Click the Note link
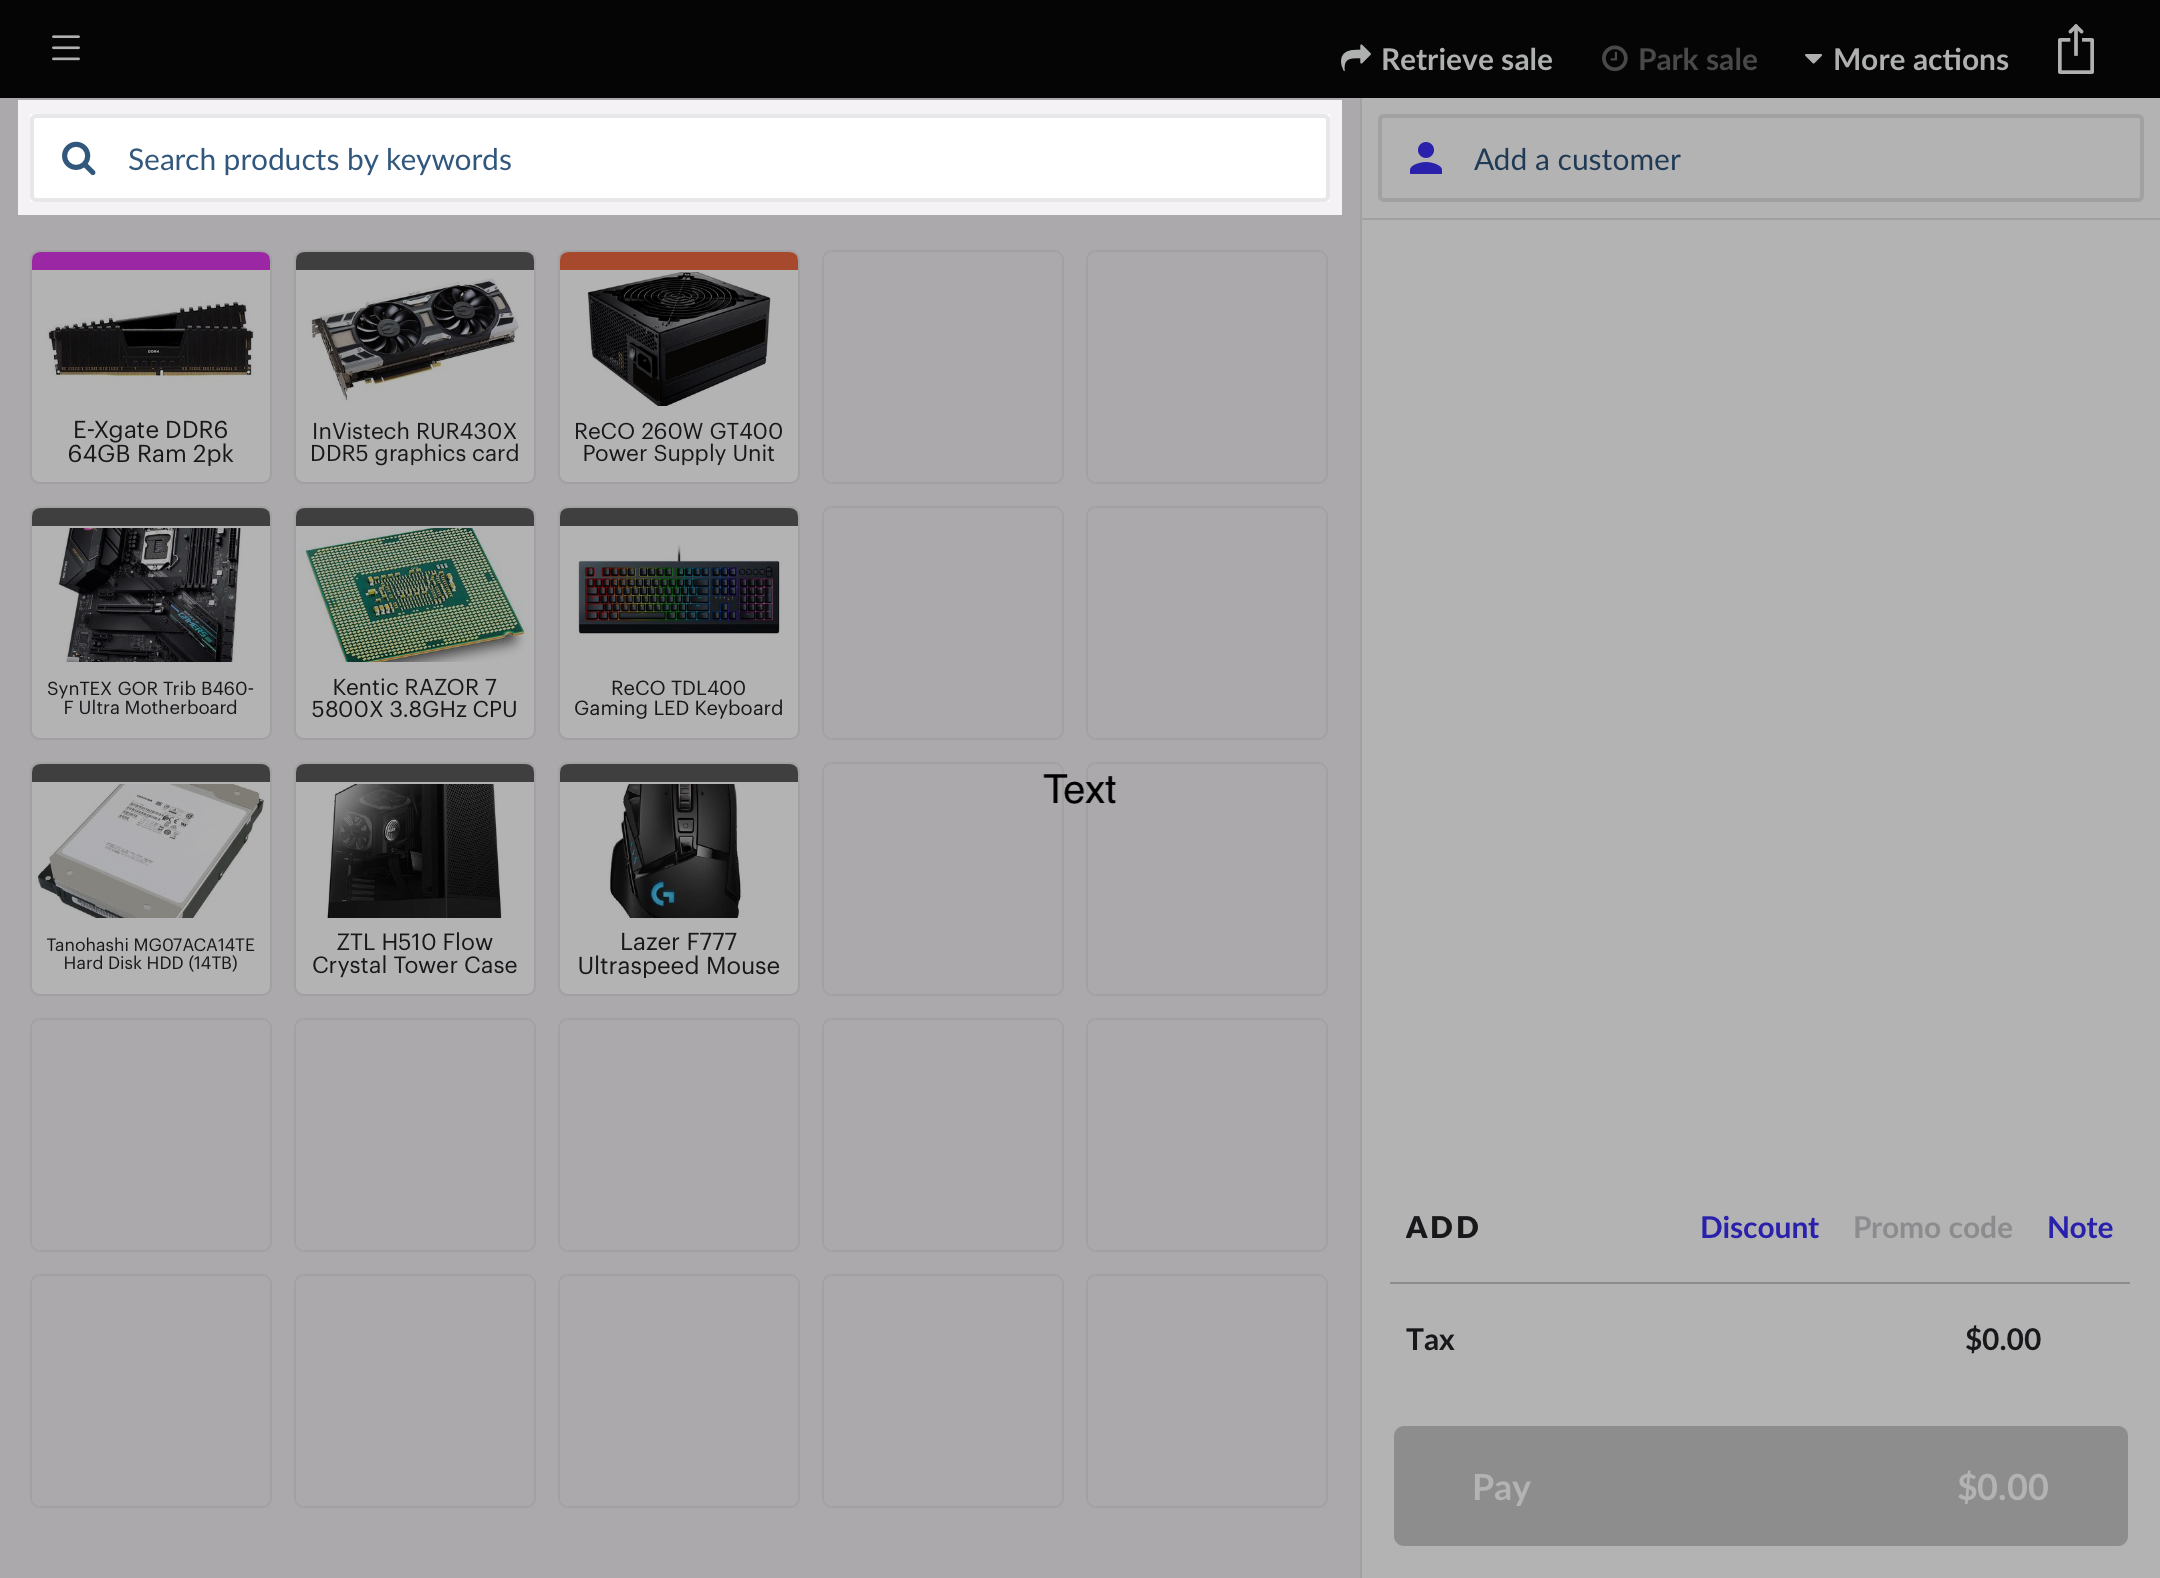 coord(2080,1227)
